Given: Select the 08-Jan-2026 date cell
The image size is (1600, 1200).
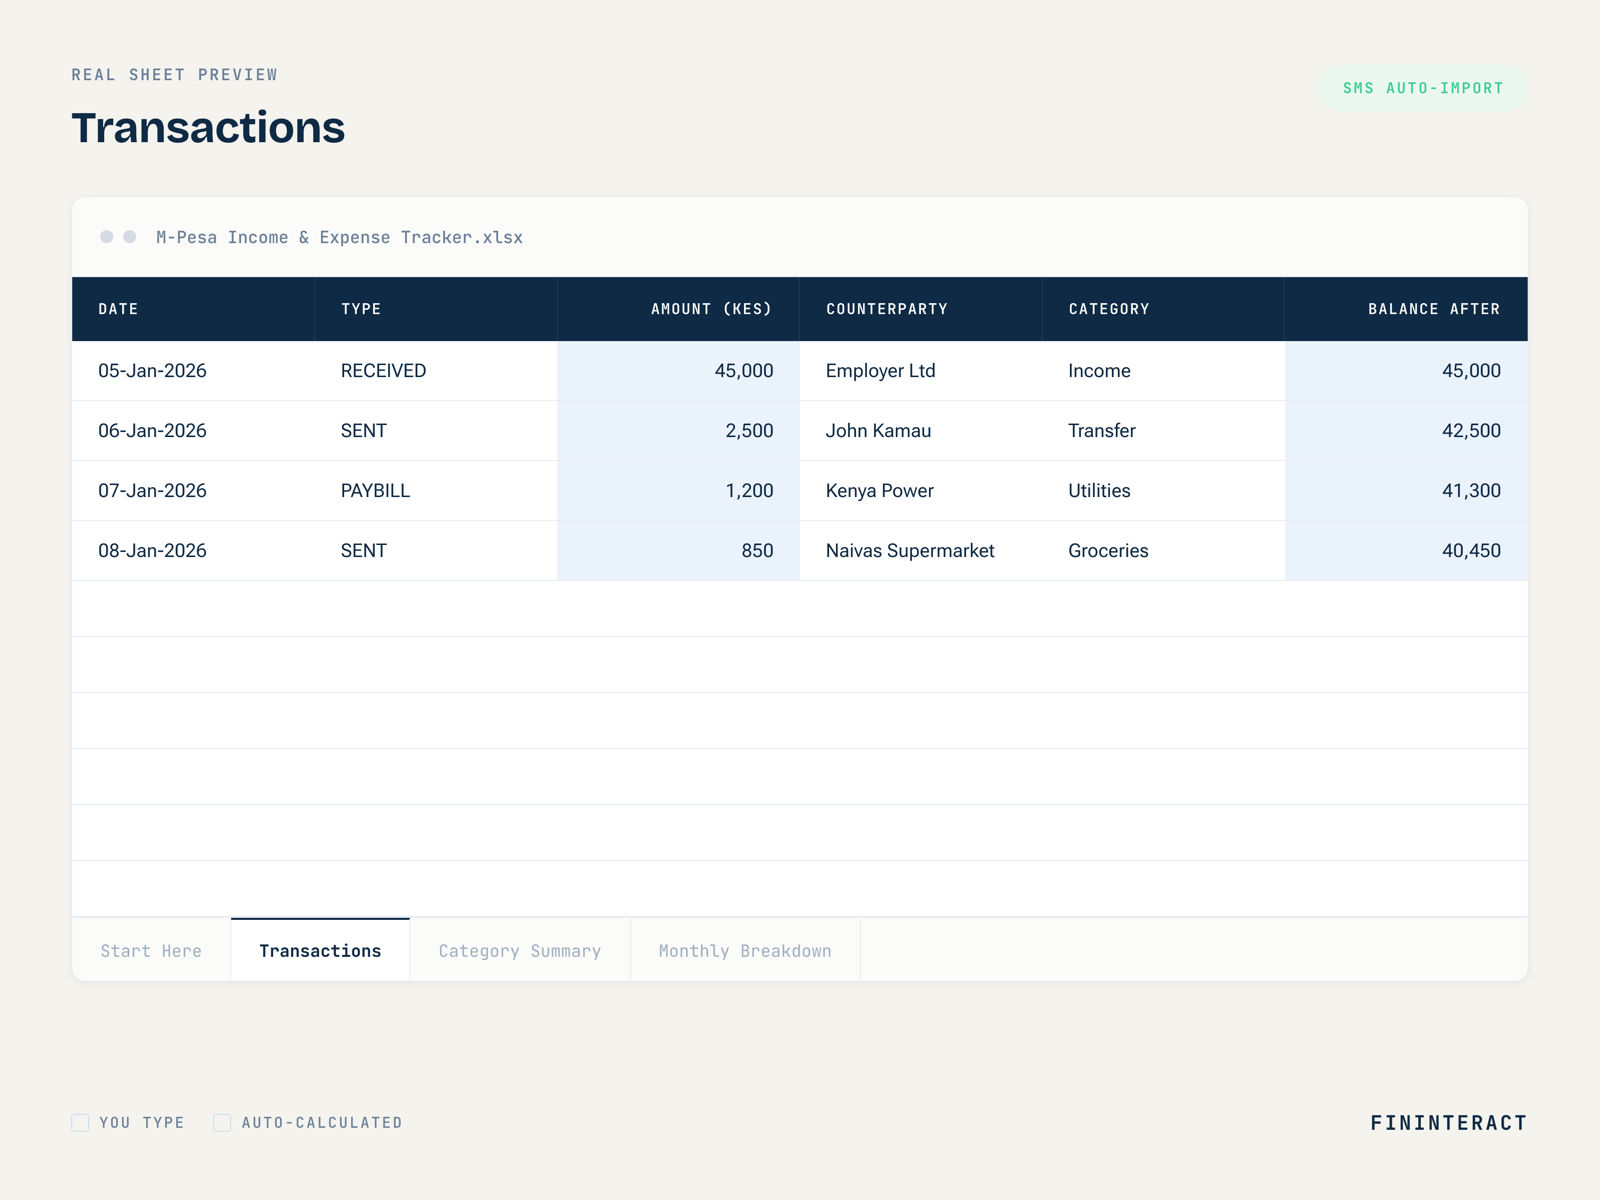Looking at the screenshot, I should (193, 551).
